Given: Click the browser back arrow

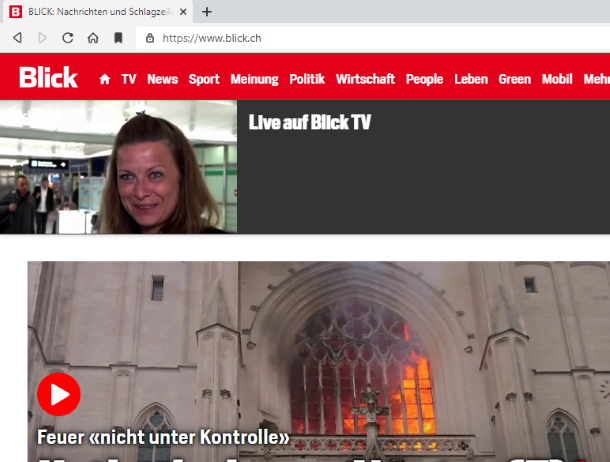Looking at the screenshot, I should click(18, 38).
